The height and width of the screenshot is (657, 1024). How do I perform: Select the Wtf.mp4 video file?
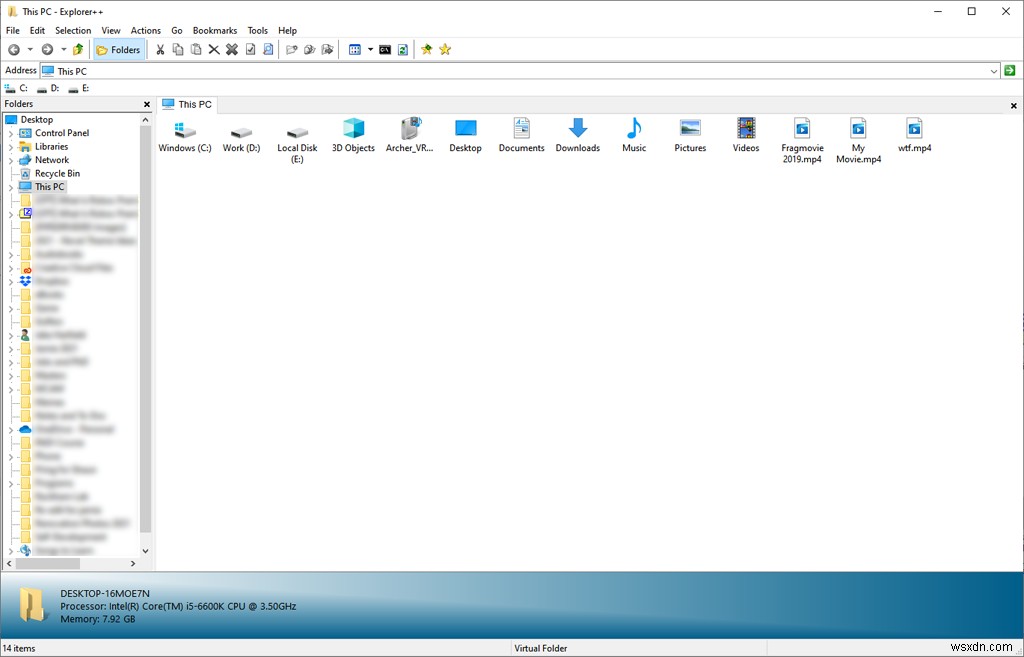(914, 131)
